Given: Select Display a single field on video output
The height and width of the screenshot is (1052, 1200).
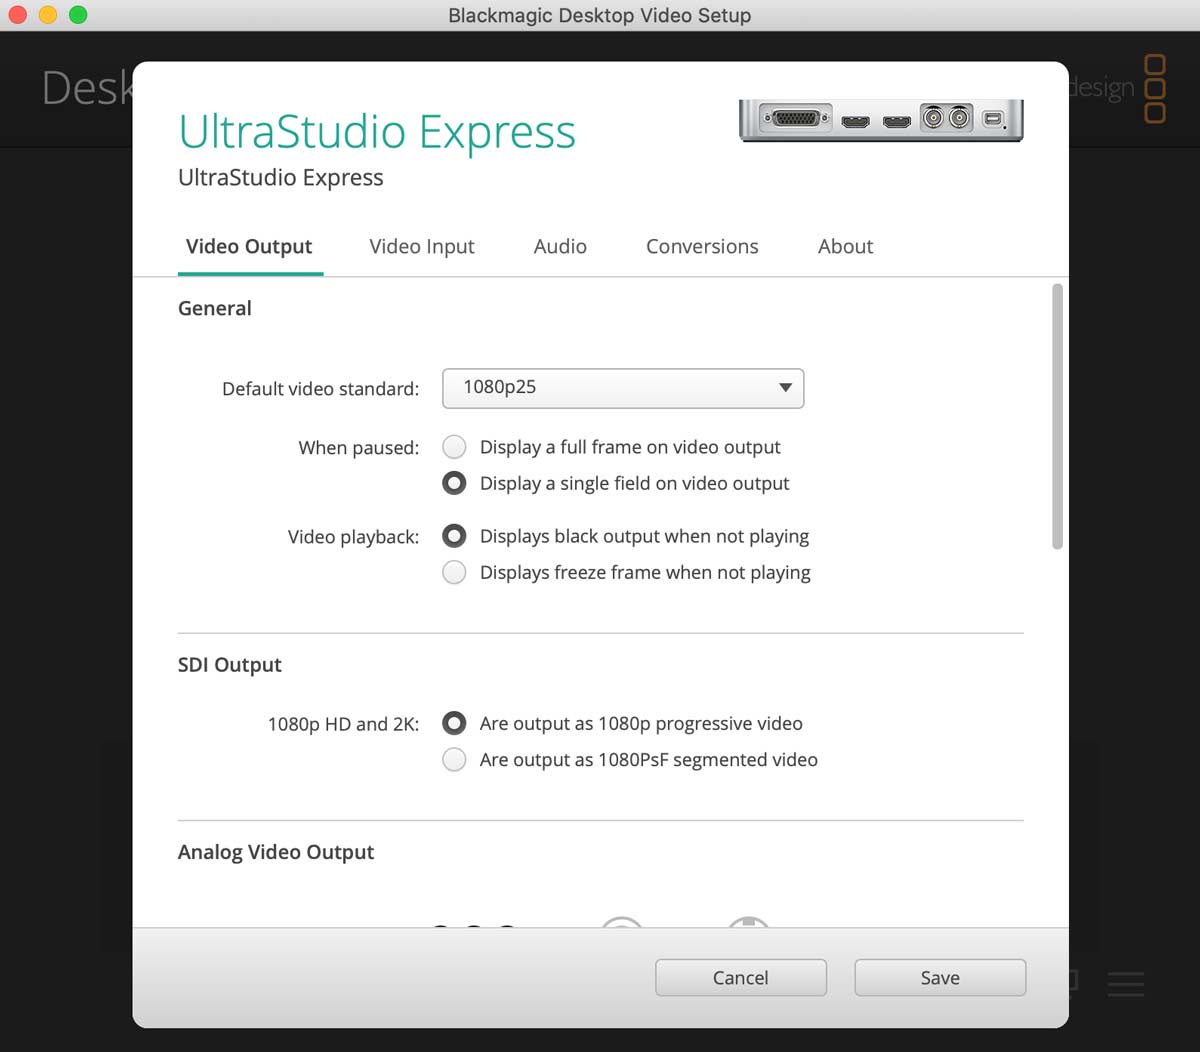Looking at the screenshot, I should pyautogui.click(x=454, y=483).
